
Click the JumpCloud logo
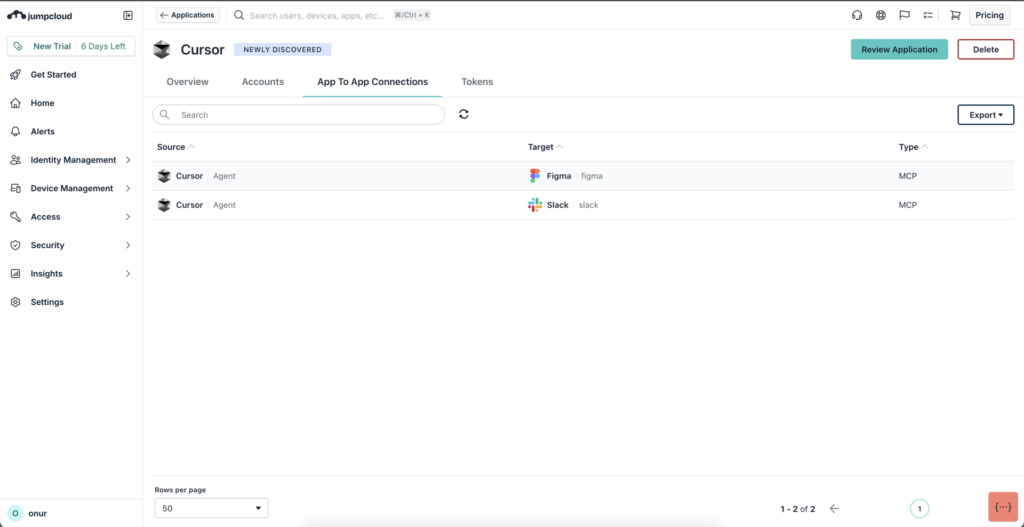point(40,16)
